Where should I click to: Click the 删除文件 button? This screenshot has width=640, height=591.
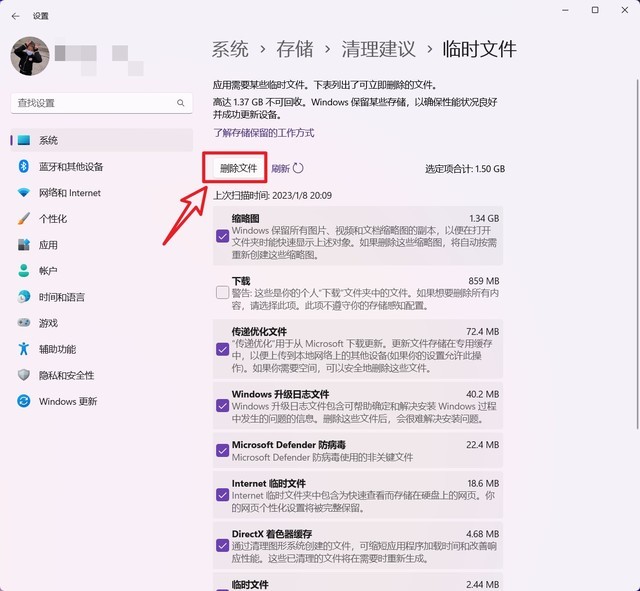238,168
